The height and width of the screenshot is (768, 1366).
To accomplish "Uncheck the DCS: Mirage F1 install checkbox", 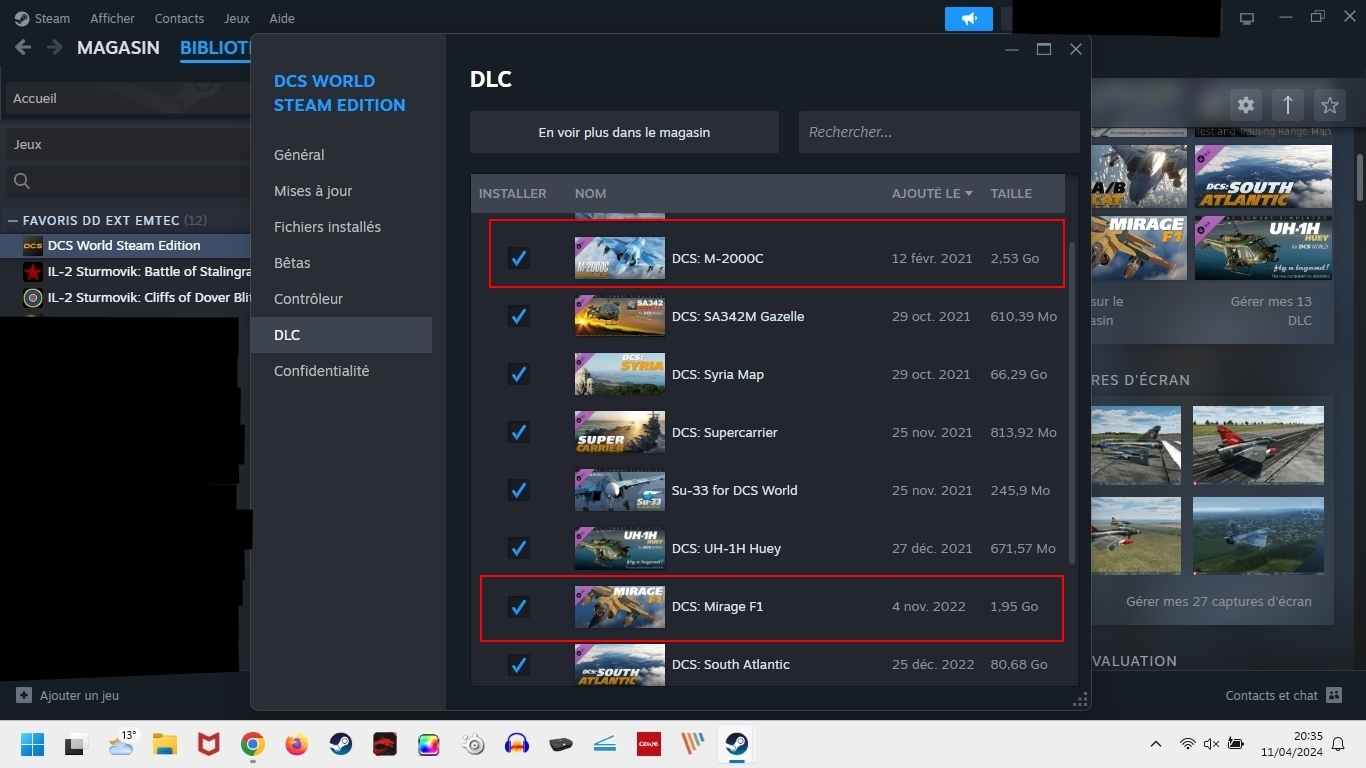I will pos(518,606).
